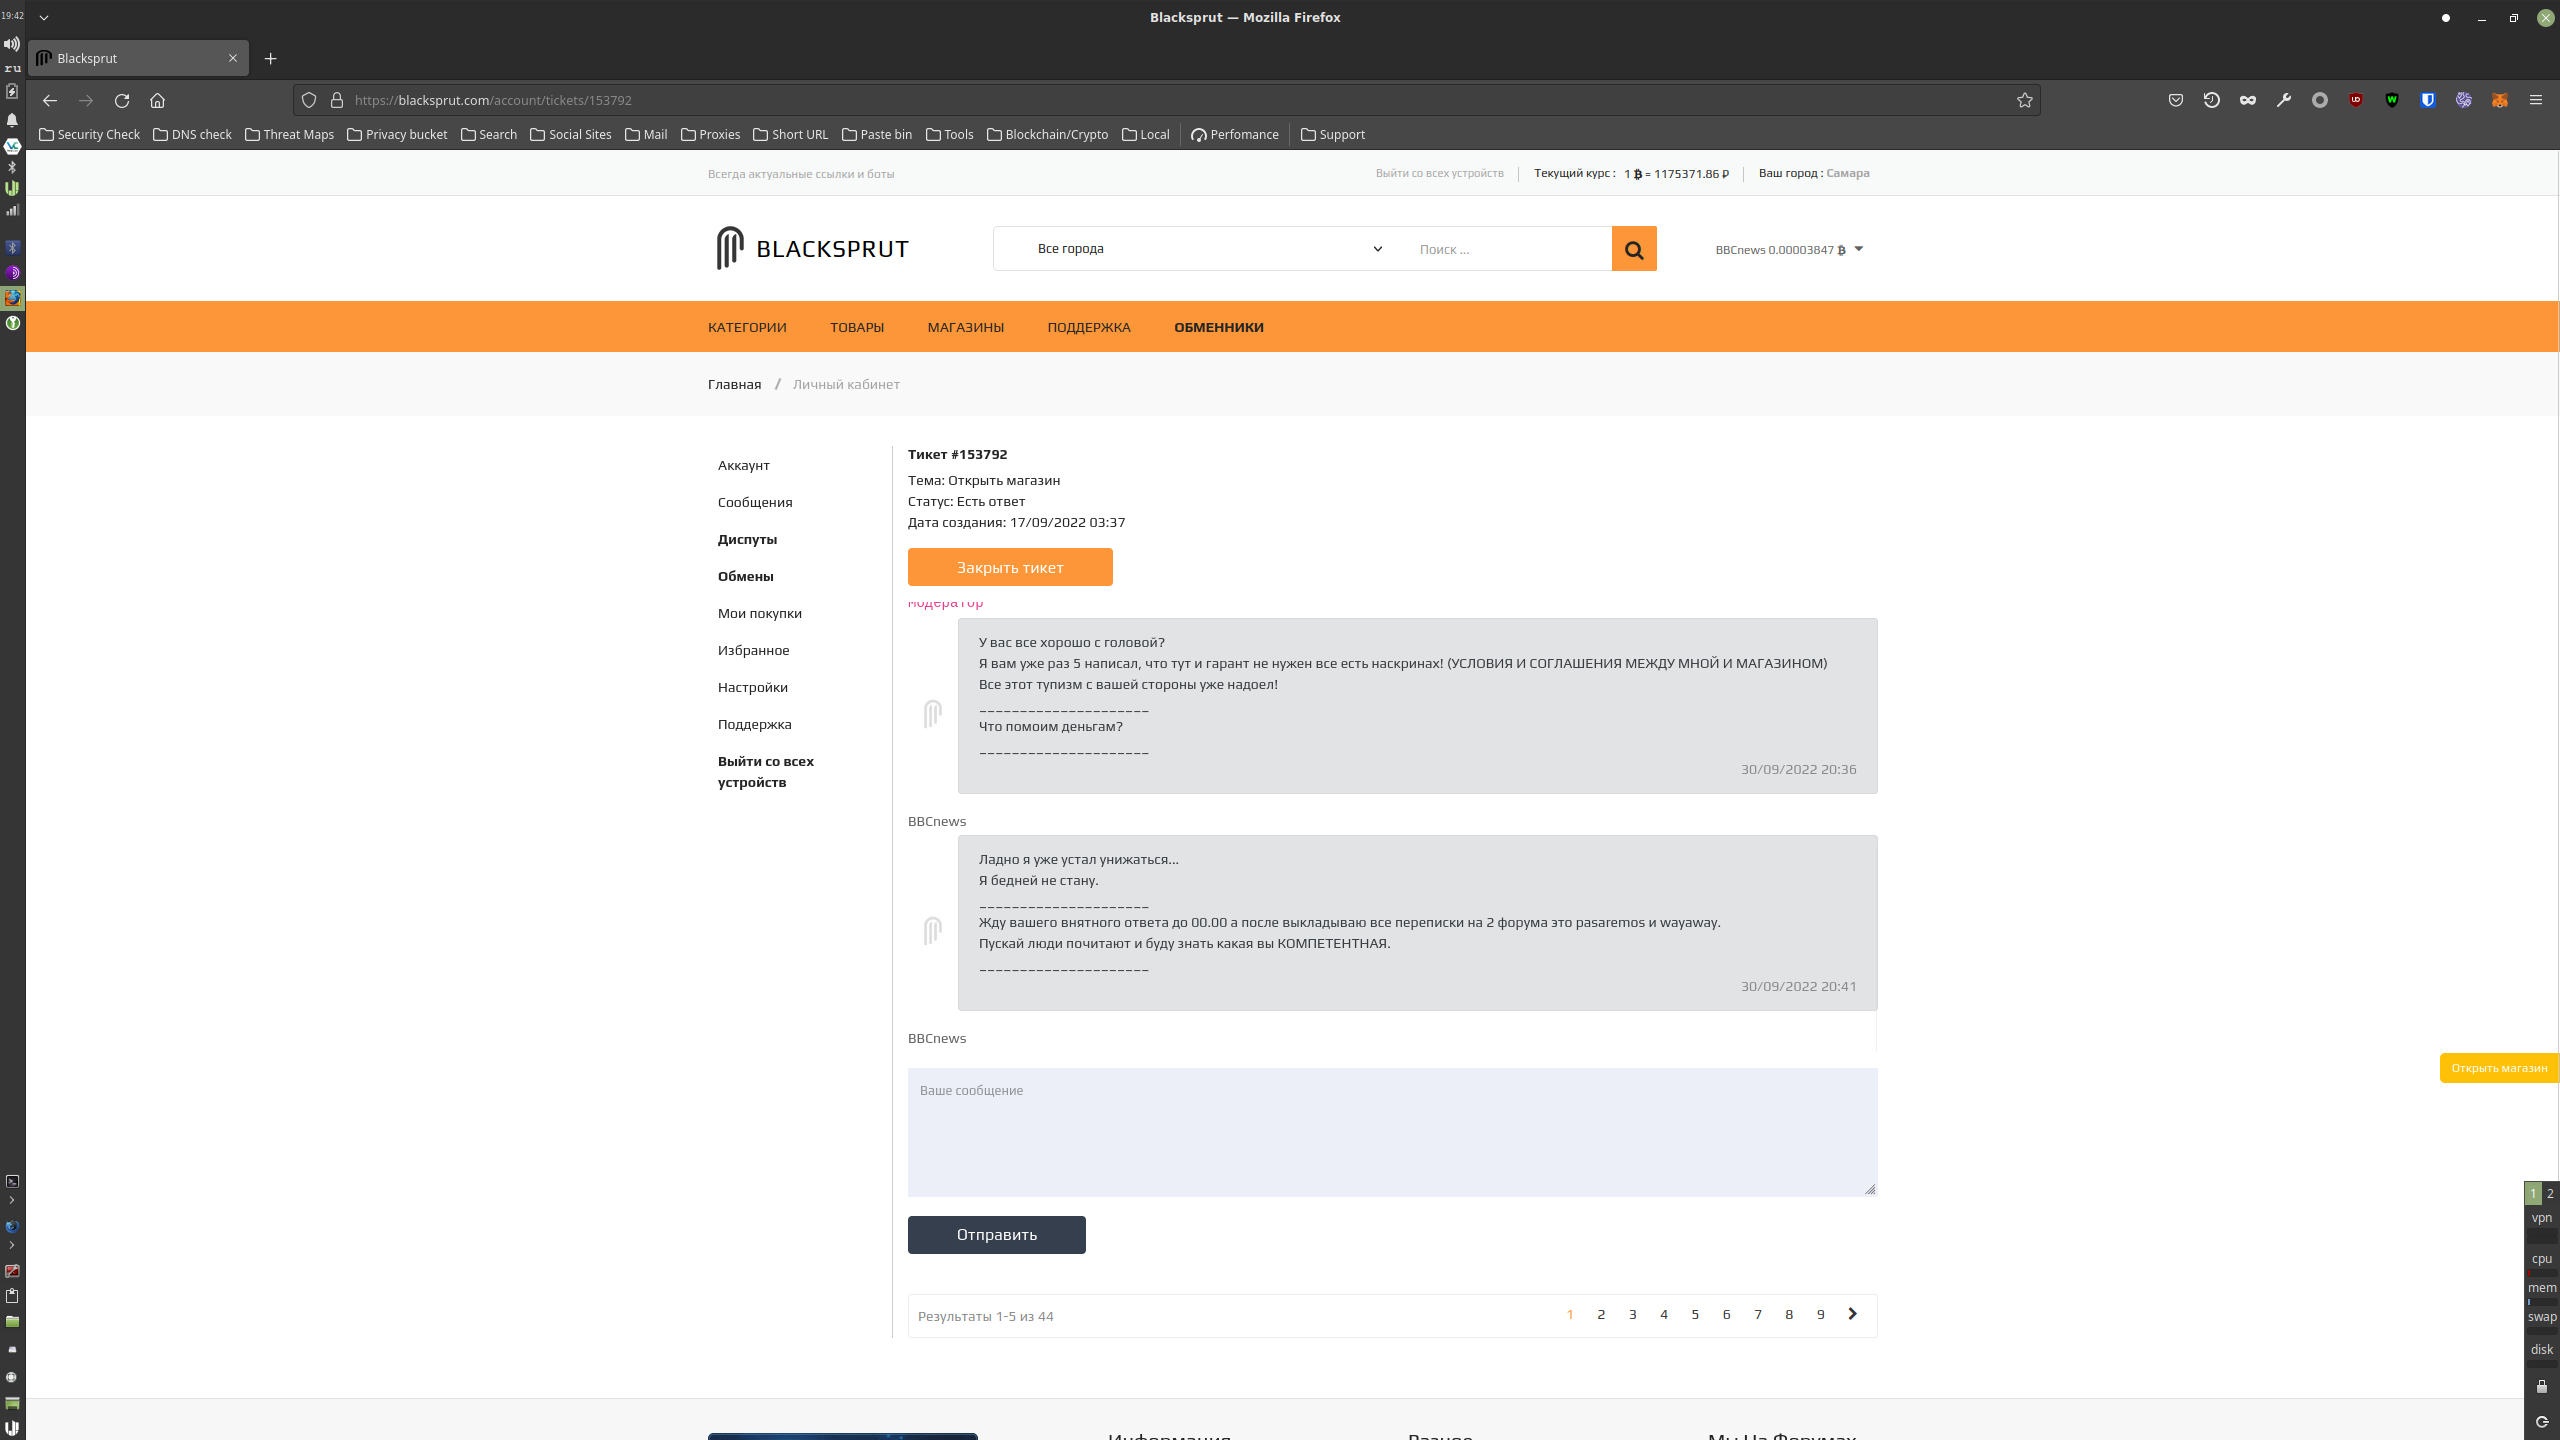This screenshot has width=2560, height=1440.
Task: Open the ПОДДЕРЖКА menu item
Action: [x=1089, y=327]
